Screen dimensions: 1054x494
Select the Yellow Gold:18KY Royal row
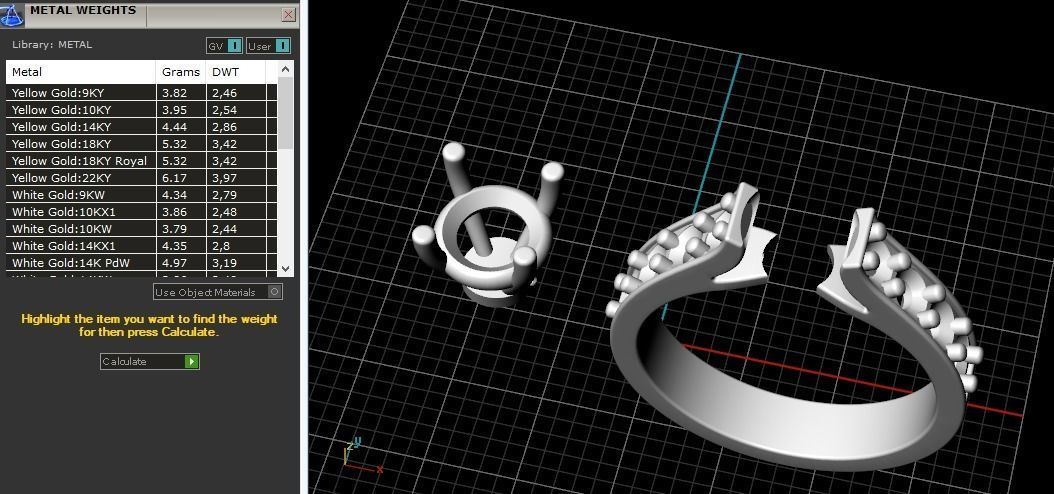click(141, 161)
